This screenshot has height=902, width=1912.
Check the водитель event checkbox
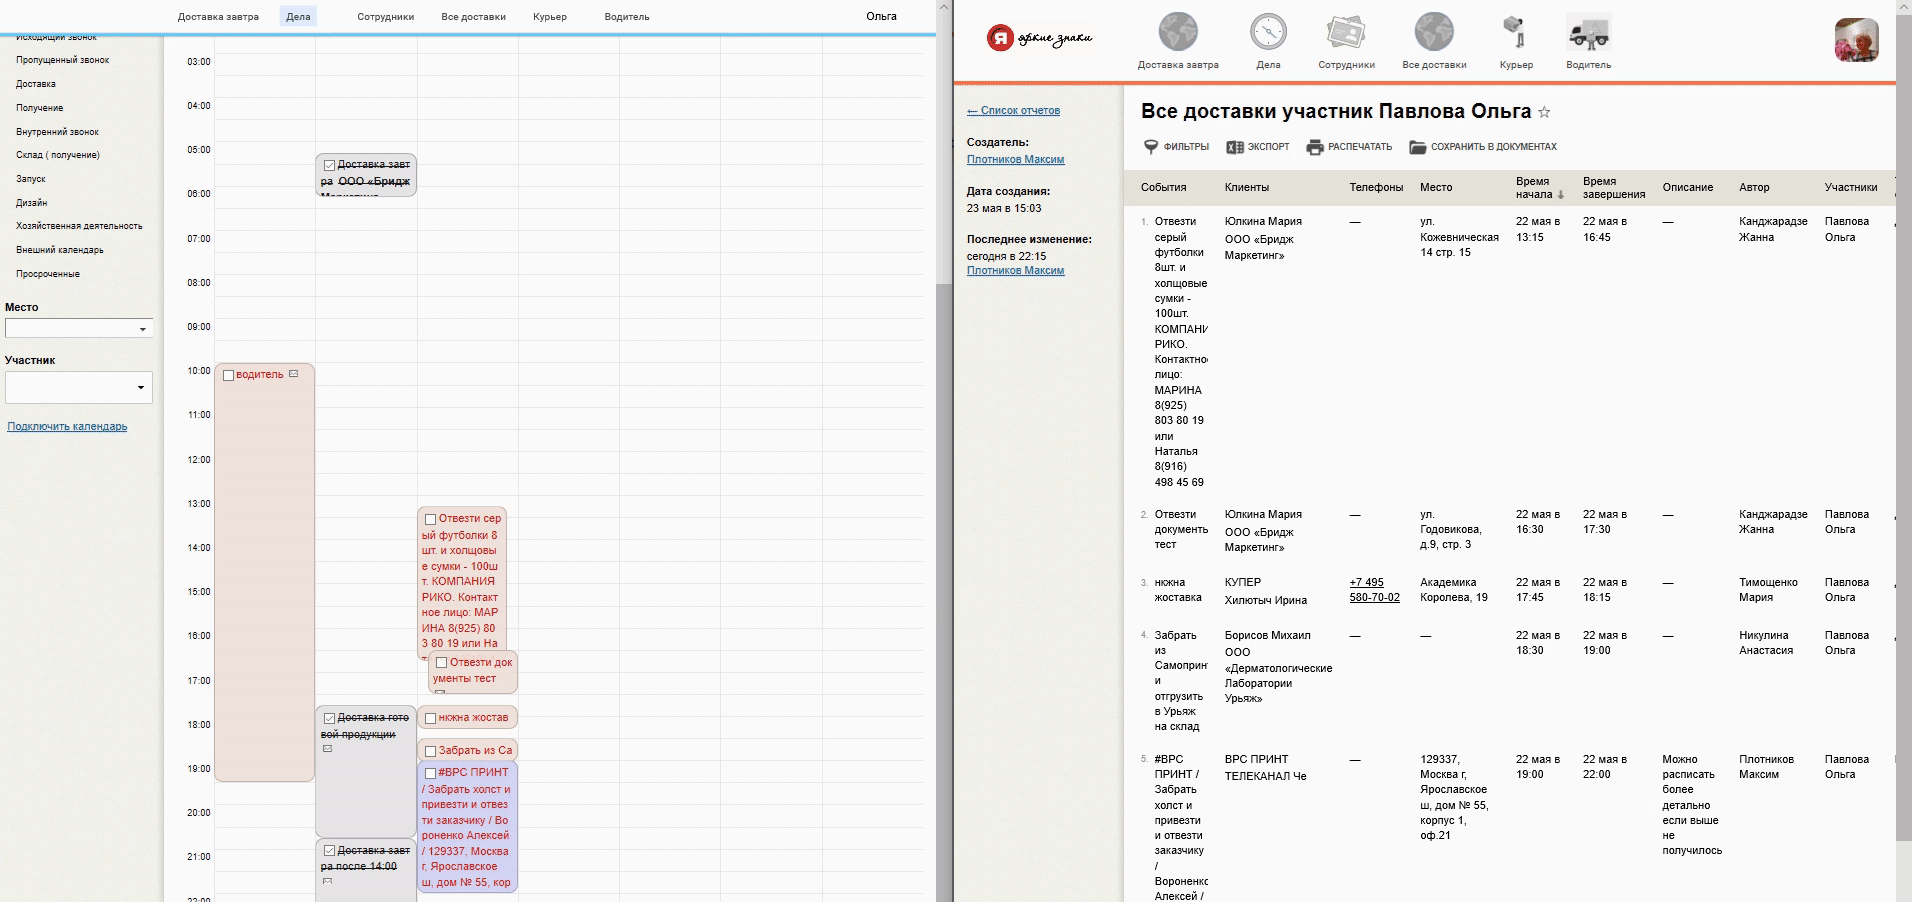[x=228, y=376]
